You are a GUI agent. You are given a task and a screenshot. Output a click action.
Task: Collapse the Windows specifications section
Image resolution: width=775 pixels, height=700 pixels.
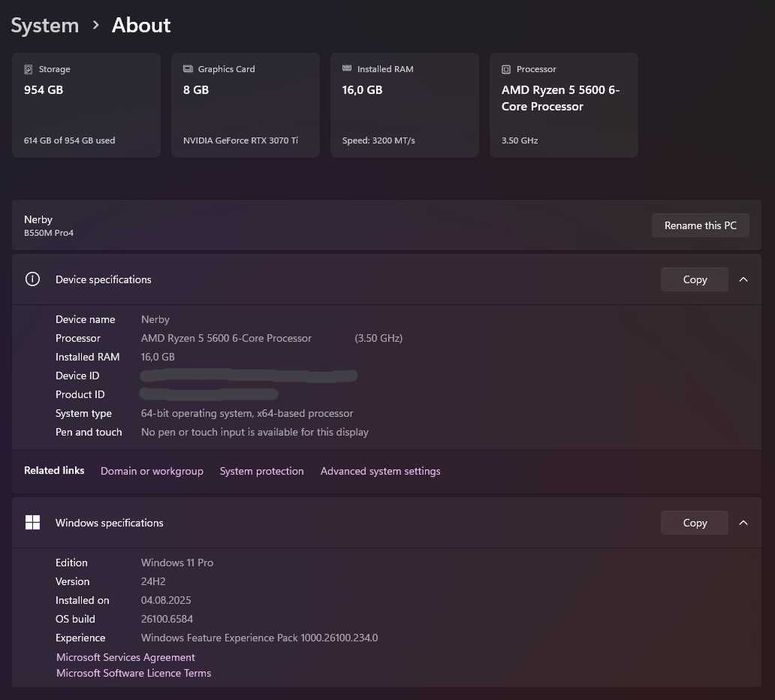(743, 523)
